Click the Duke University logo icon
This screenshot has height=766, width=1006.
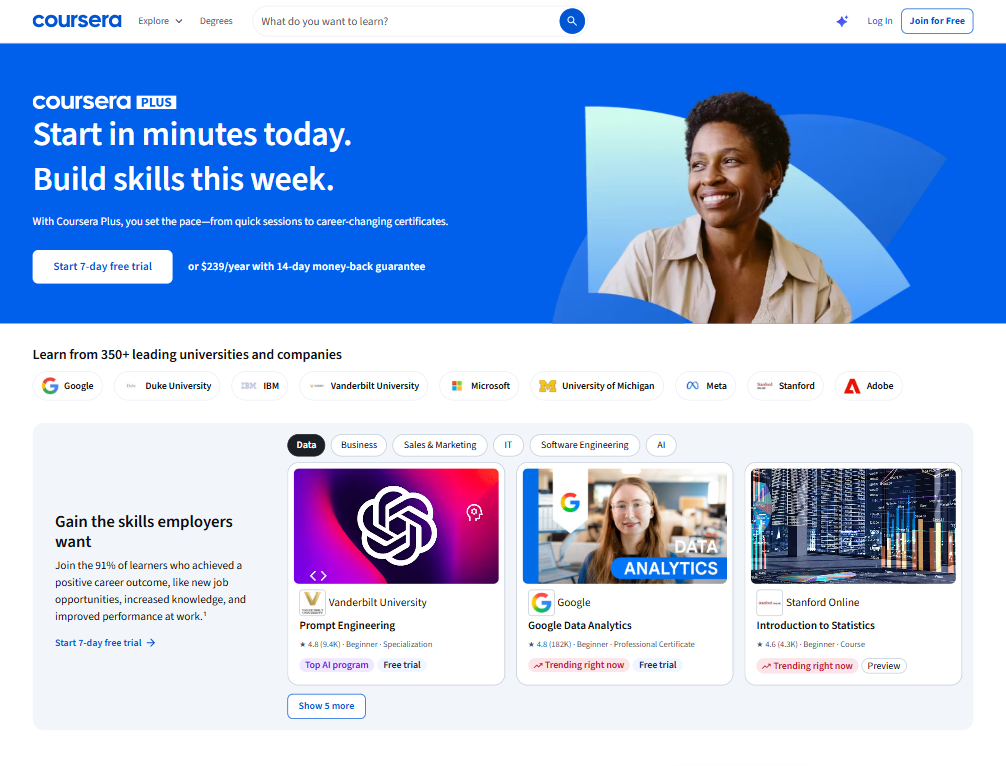[x=131, y=386]
